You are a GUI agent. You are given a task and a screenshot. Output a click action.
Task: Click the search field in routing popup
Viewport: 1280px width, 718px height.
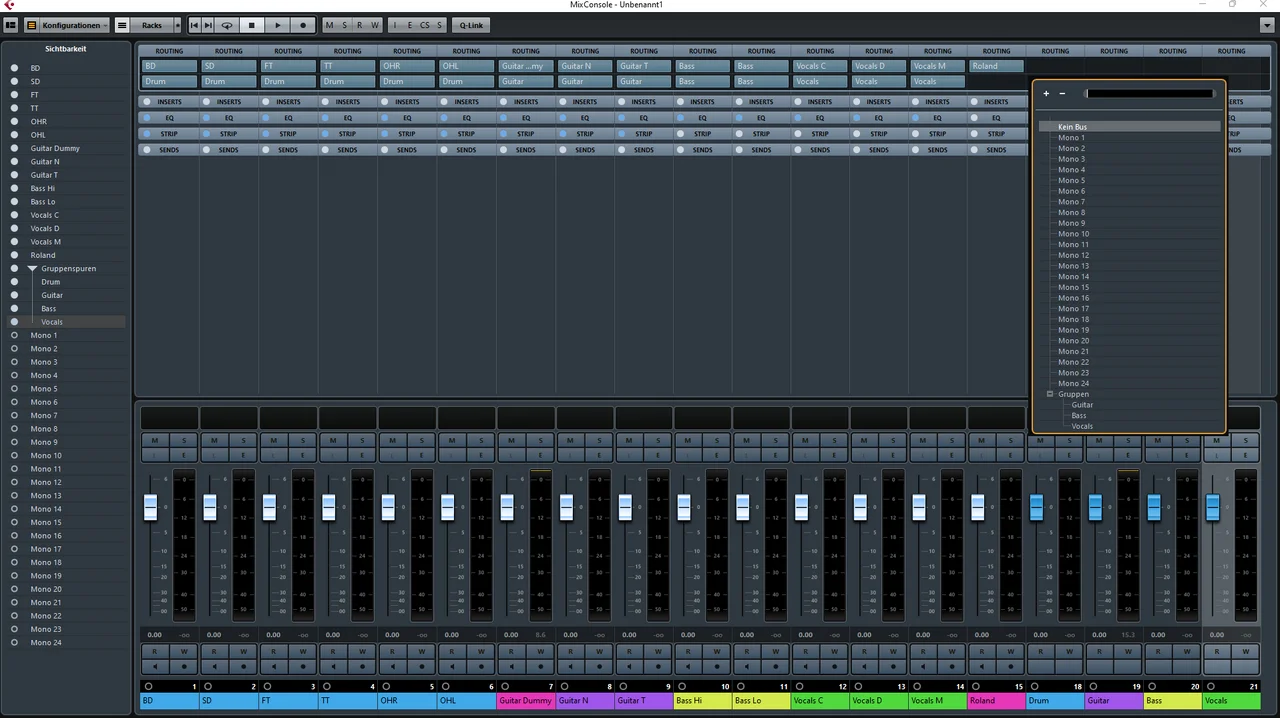pyautogui.click(x=1149, y=94)
